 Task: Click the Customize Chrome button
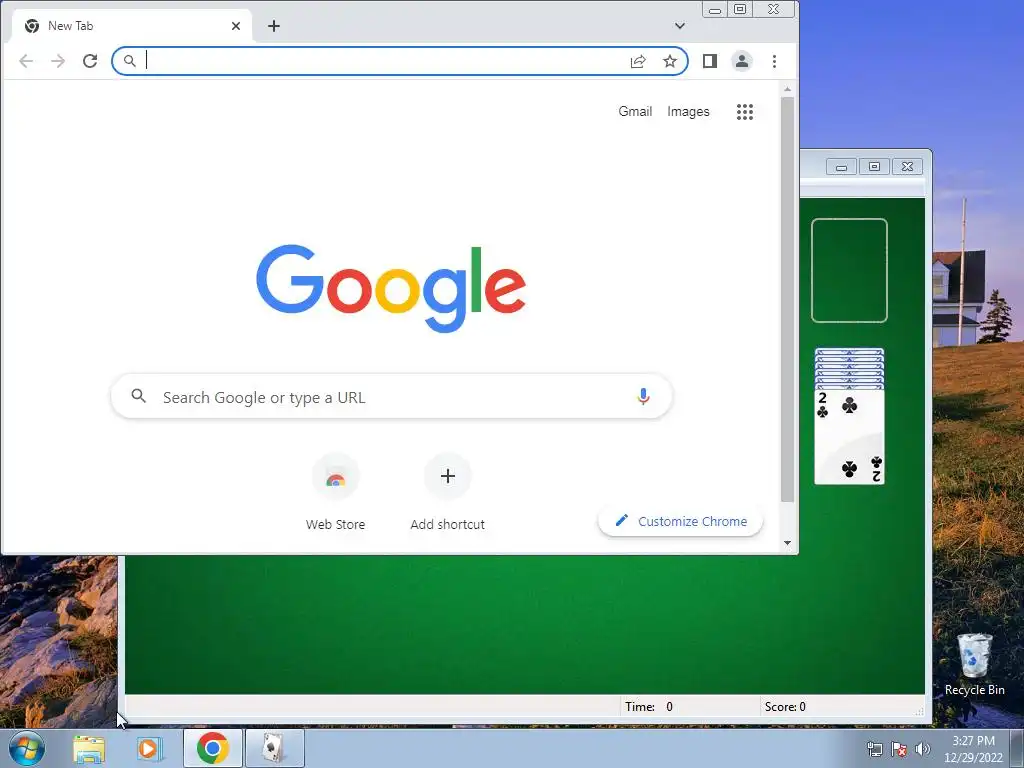[x=680, y=521]
